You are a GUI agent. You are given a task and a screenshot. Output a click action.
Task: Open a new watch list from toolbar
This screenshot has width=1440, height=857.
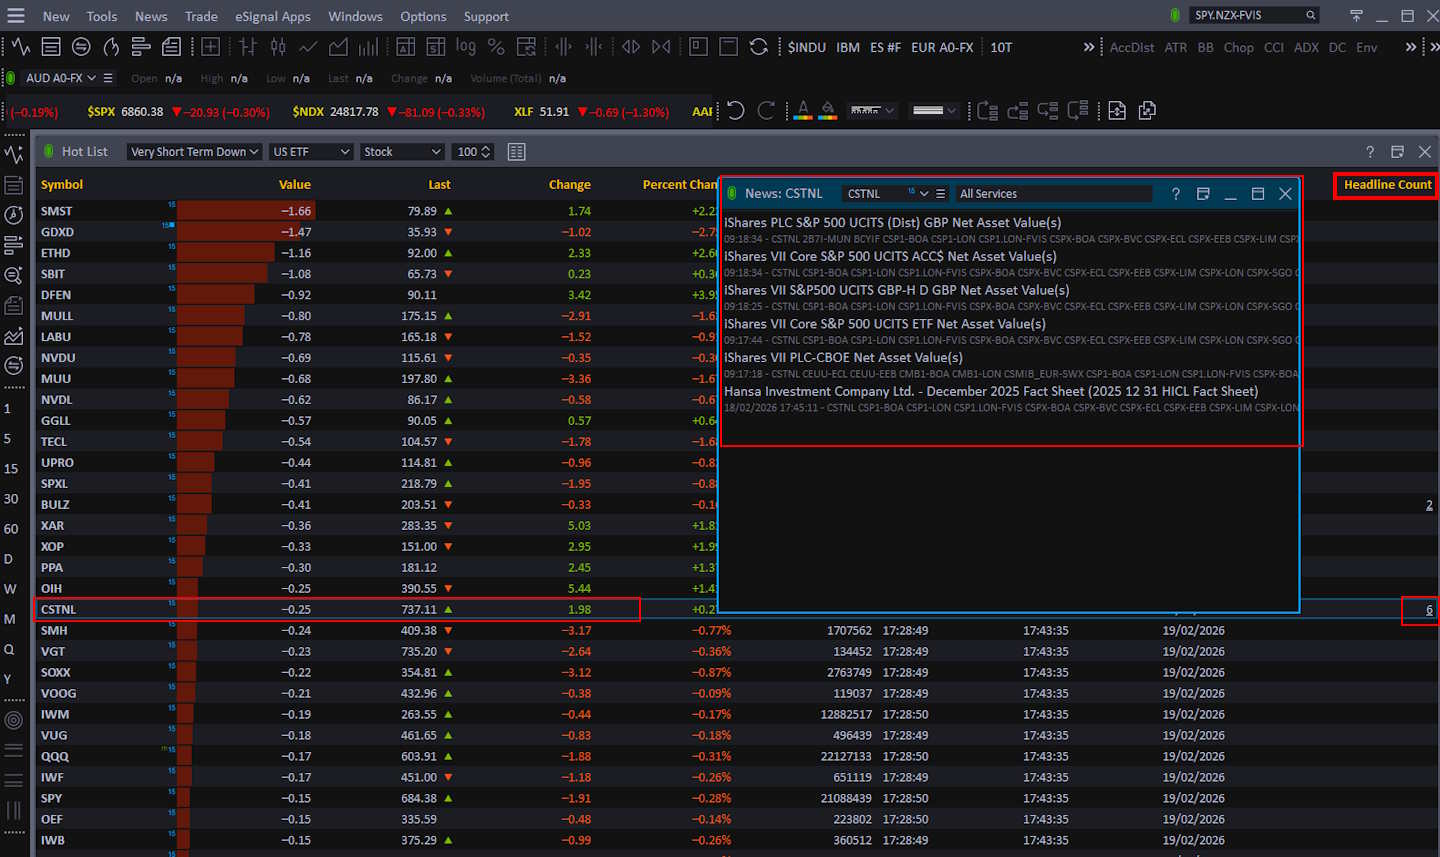coord(51,47)
